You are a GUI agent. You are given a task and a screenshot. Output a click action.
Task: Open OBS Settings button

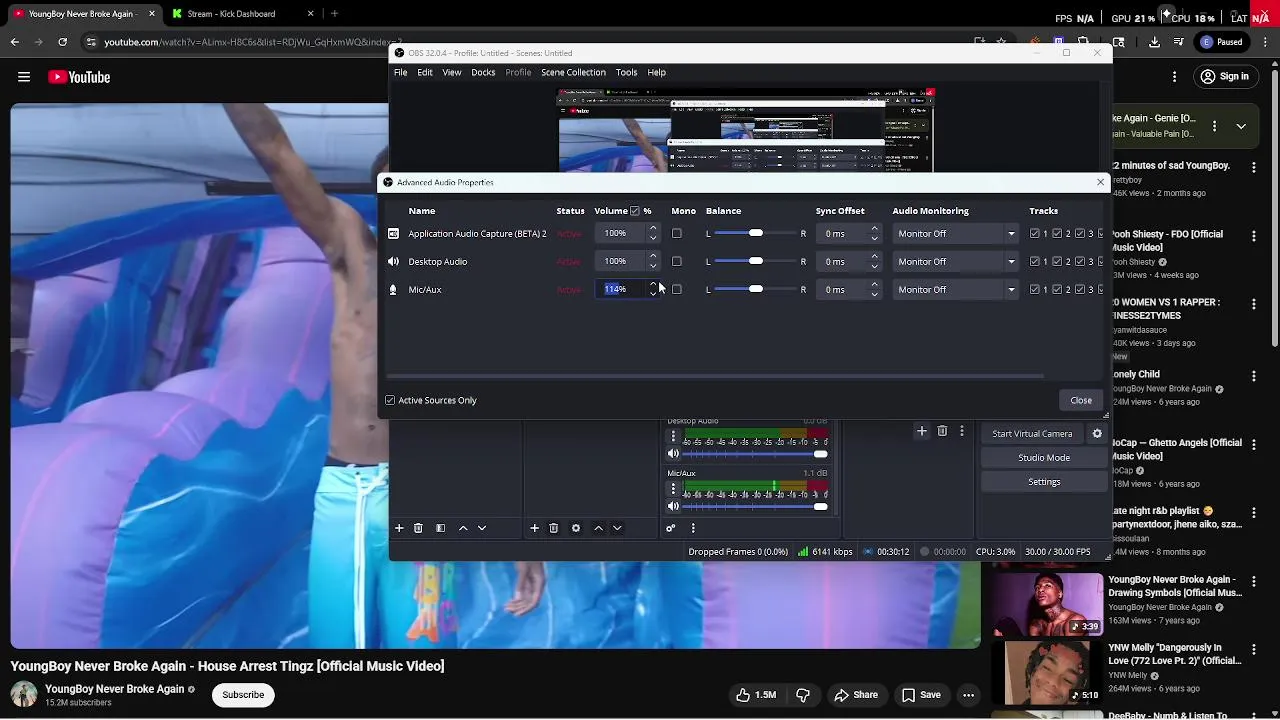1044,482
